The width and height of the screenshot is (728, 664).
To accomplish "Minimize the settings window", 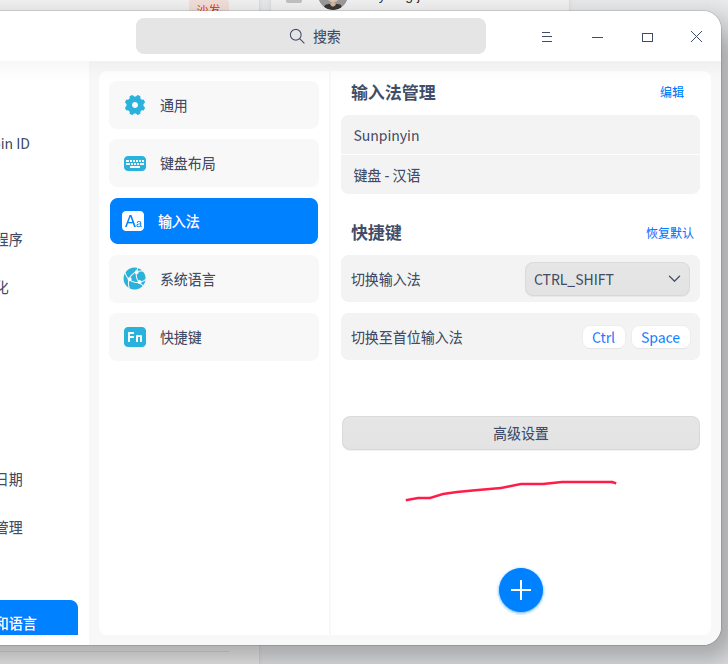I will point(597,37).
